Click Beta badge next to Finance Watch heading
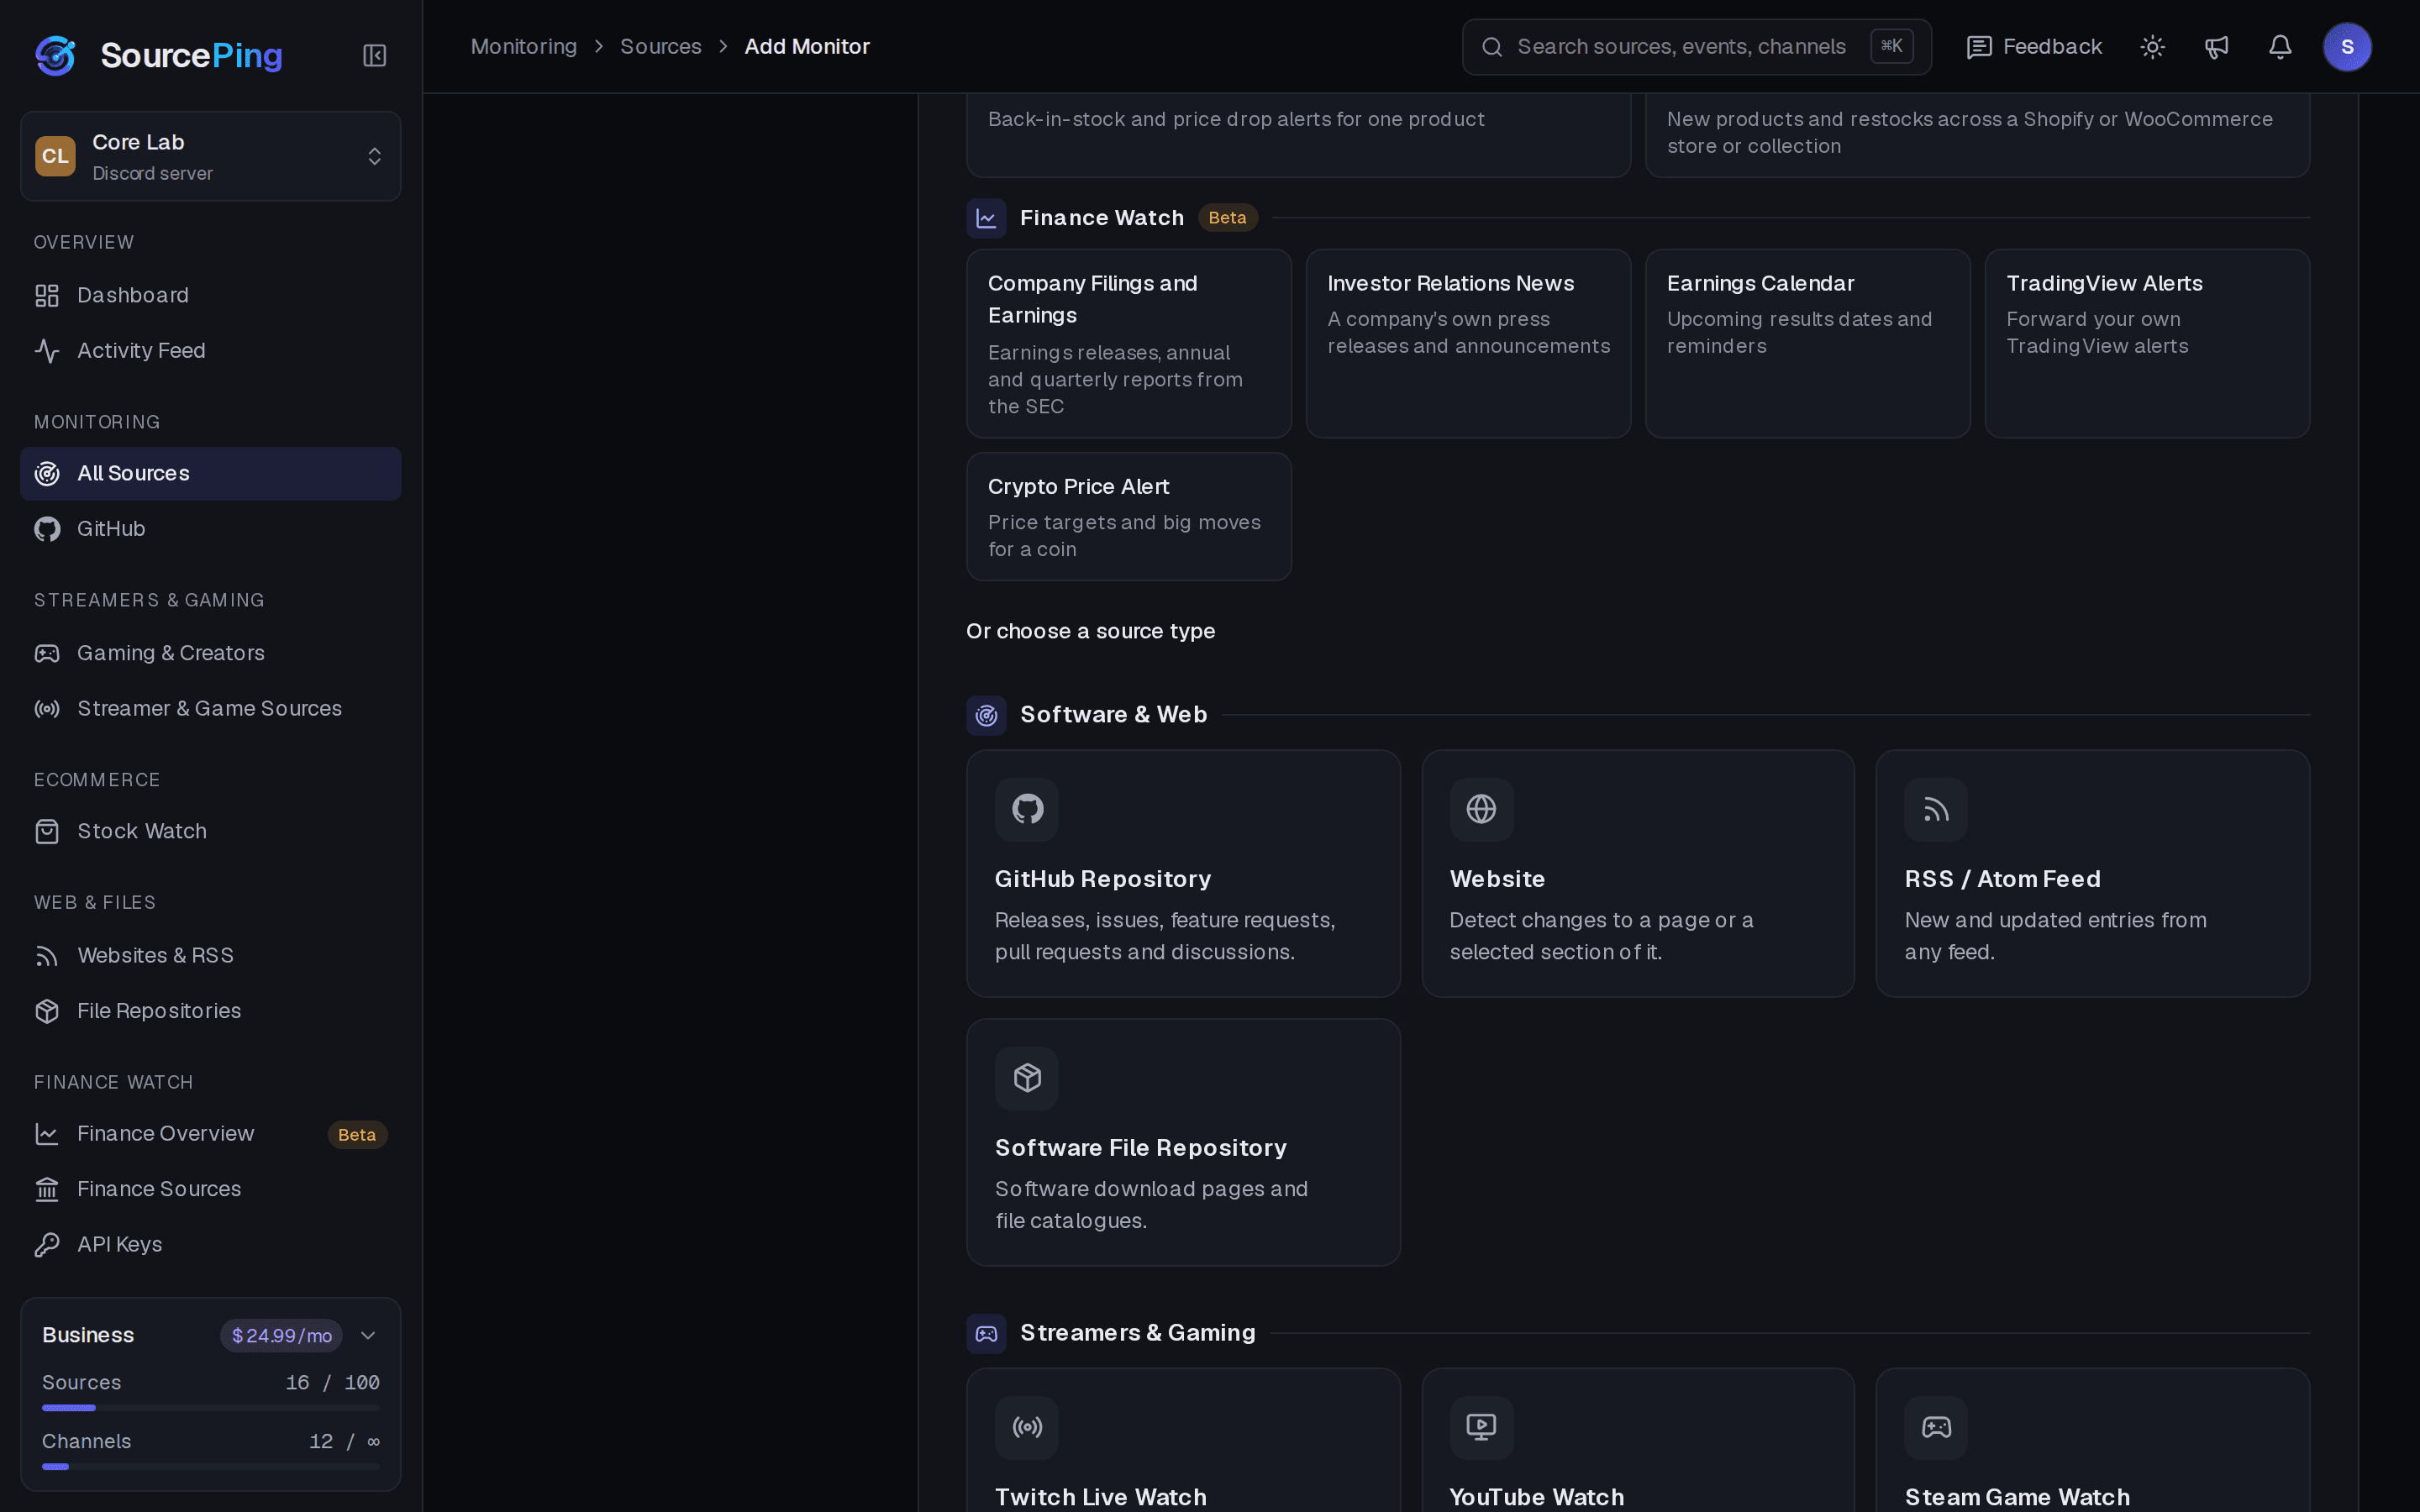This screenshot has height=1512, width=2420. (x=1227, y=218)
